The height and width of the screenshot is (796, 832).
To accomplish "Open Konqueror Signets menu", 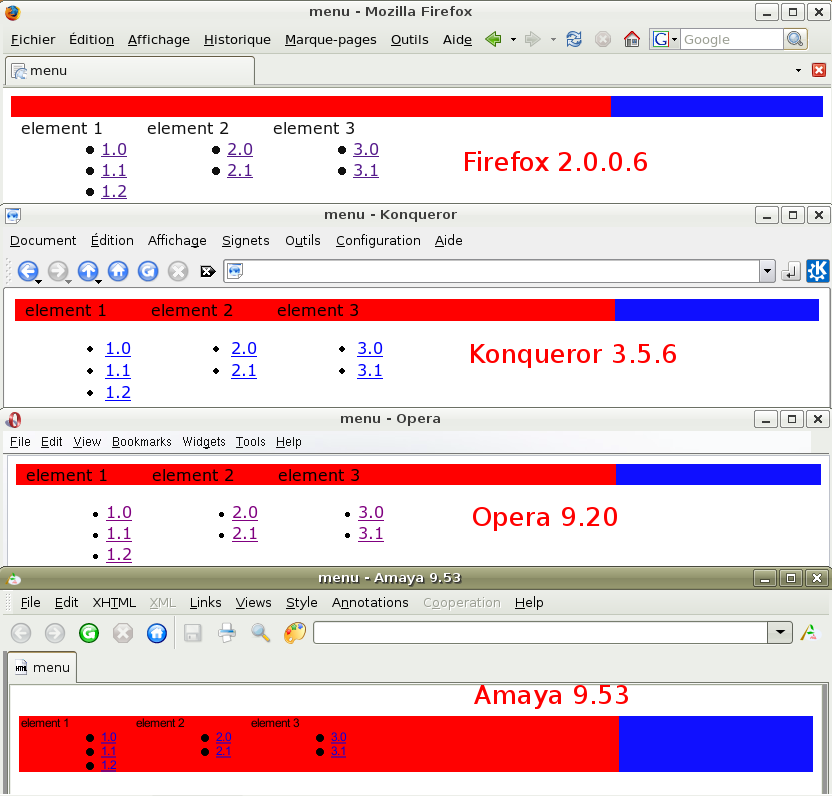I will (246, 241).
